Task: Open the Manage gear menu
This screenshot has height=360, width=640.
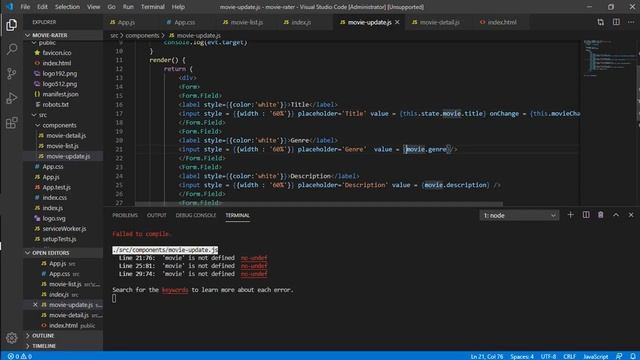Action: tap(11, 338)
